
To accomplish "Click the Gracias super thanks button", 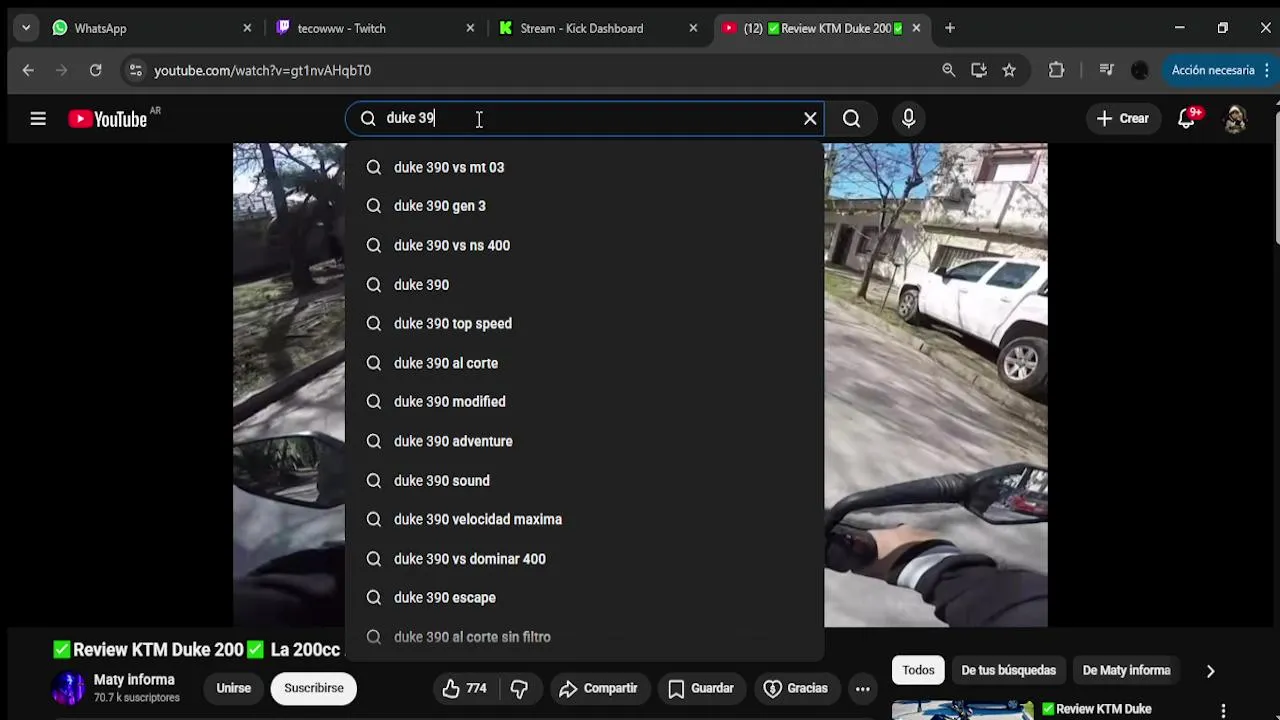I will (796, 688).
